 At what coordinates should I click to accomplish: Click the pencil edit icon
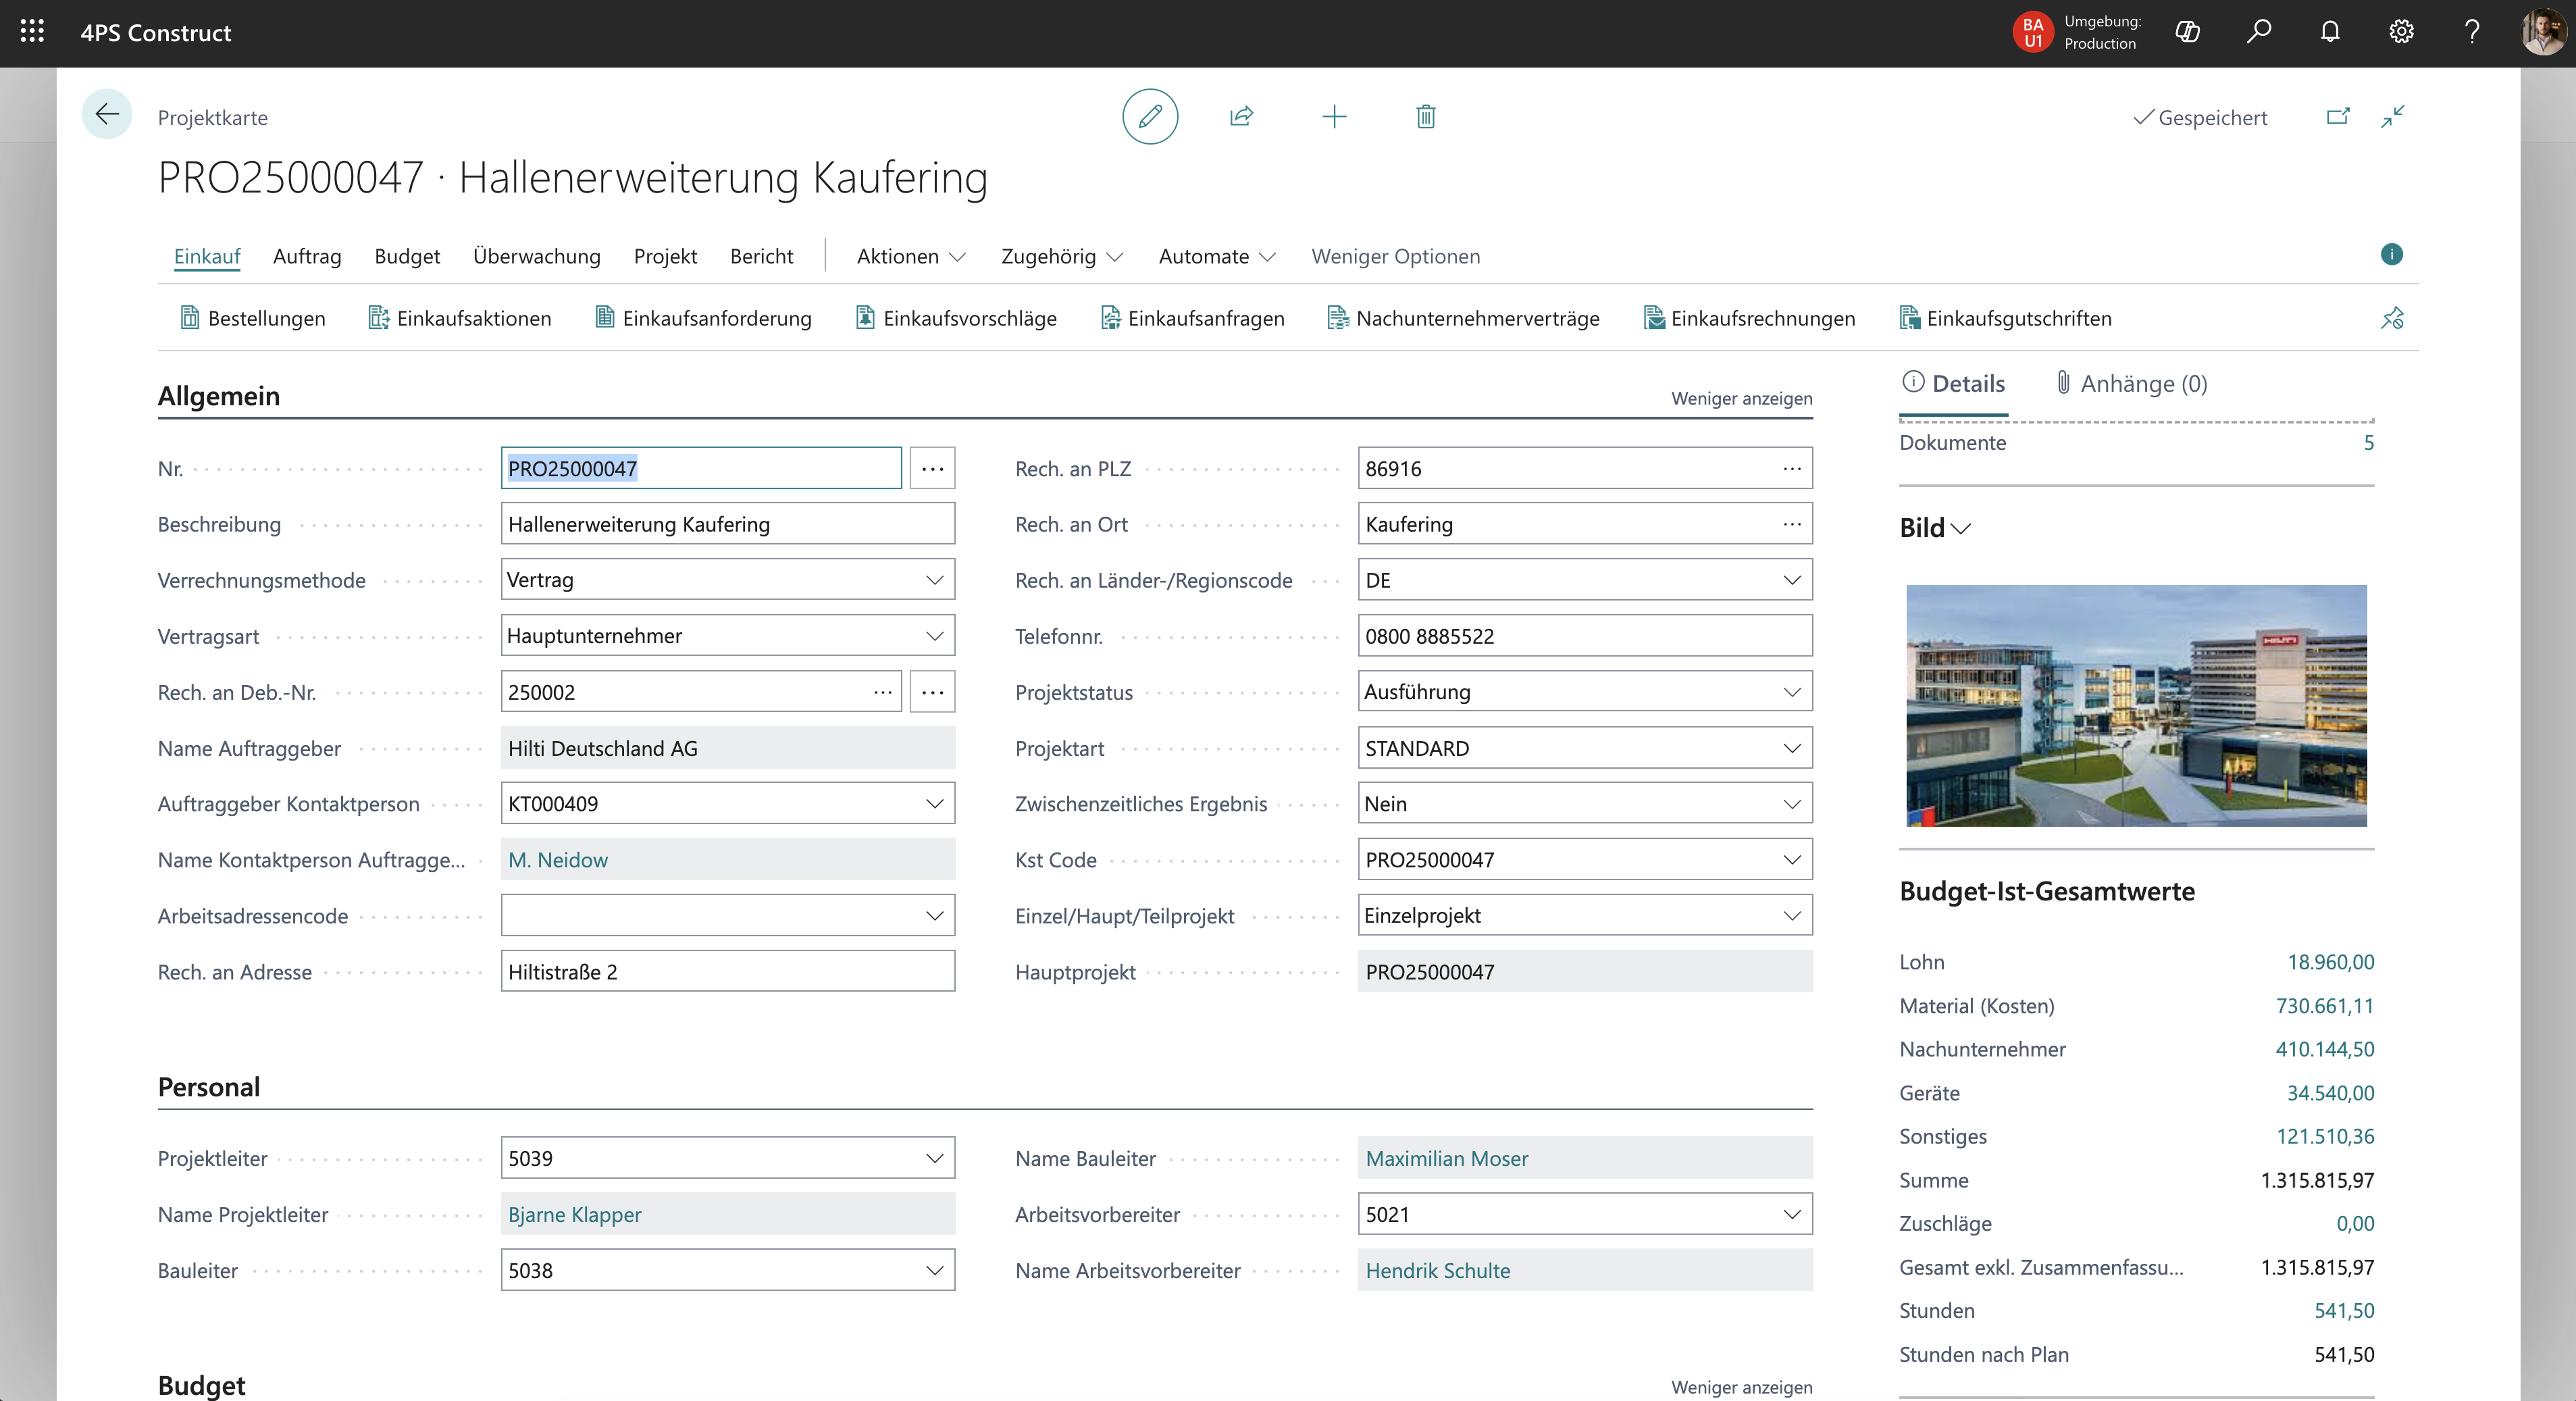tap(1150, 117)
